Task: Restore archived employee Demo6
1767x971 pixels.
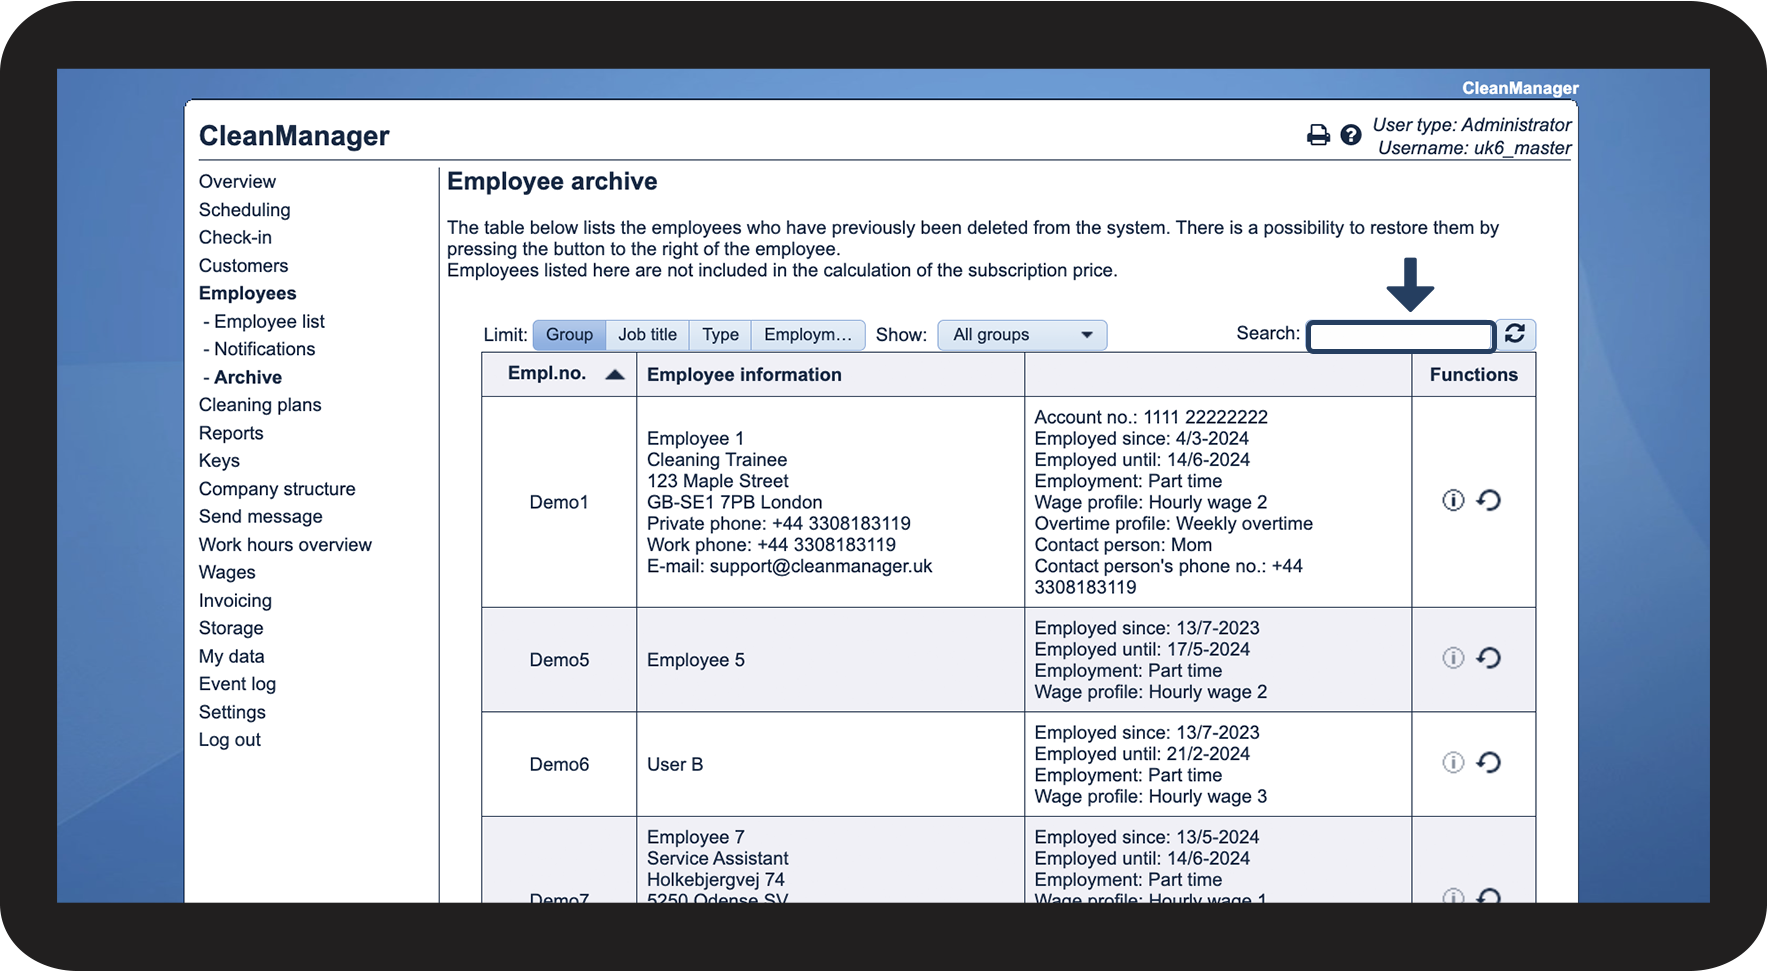Action: [x=1489, y=763]
